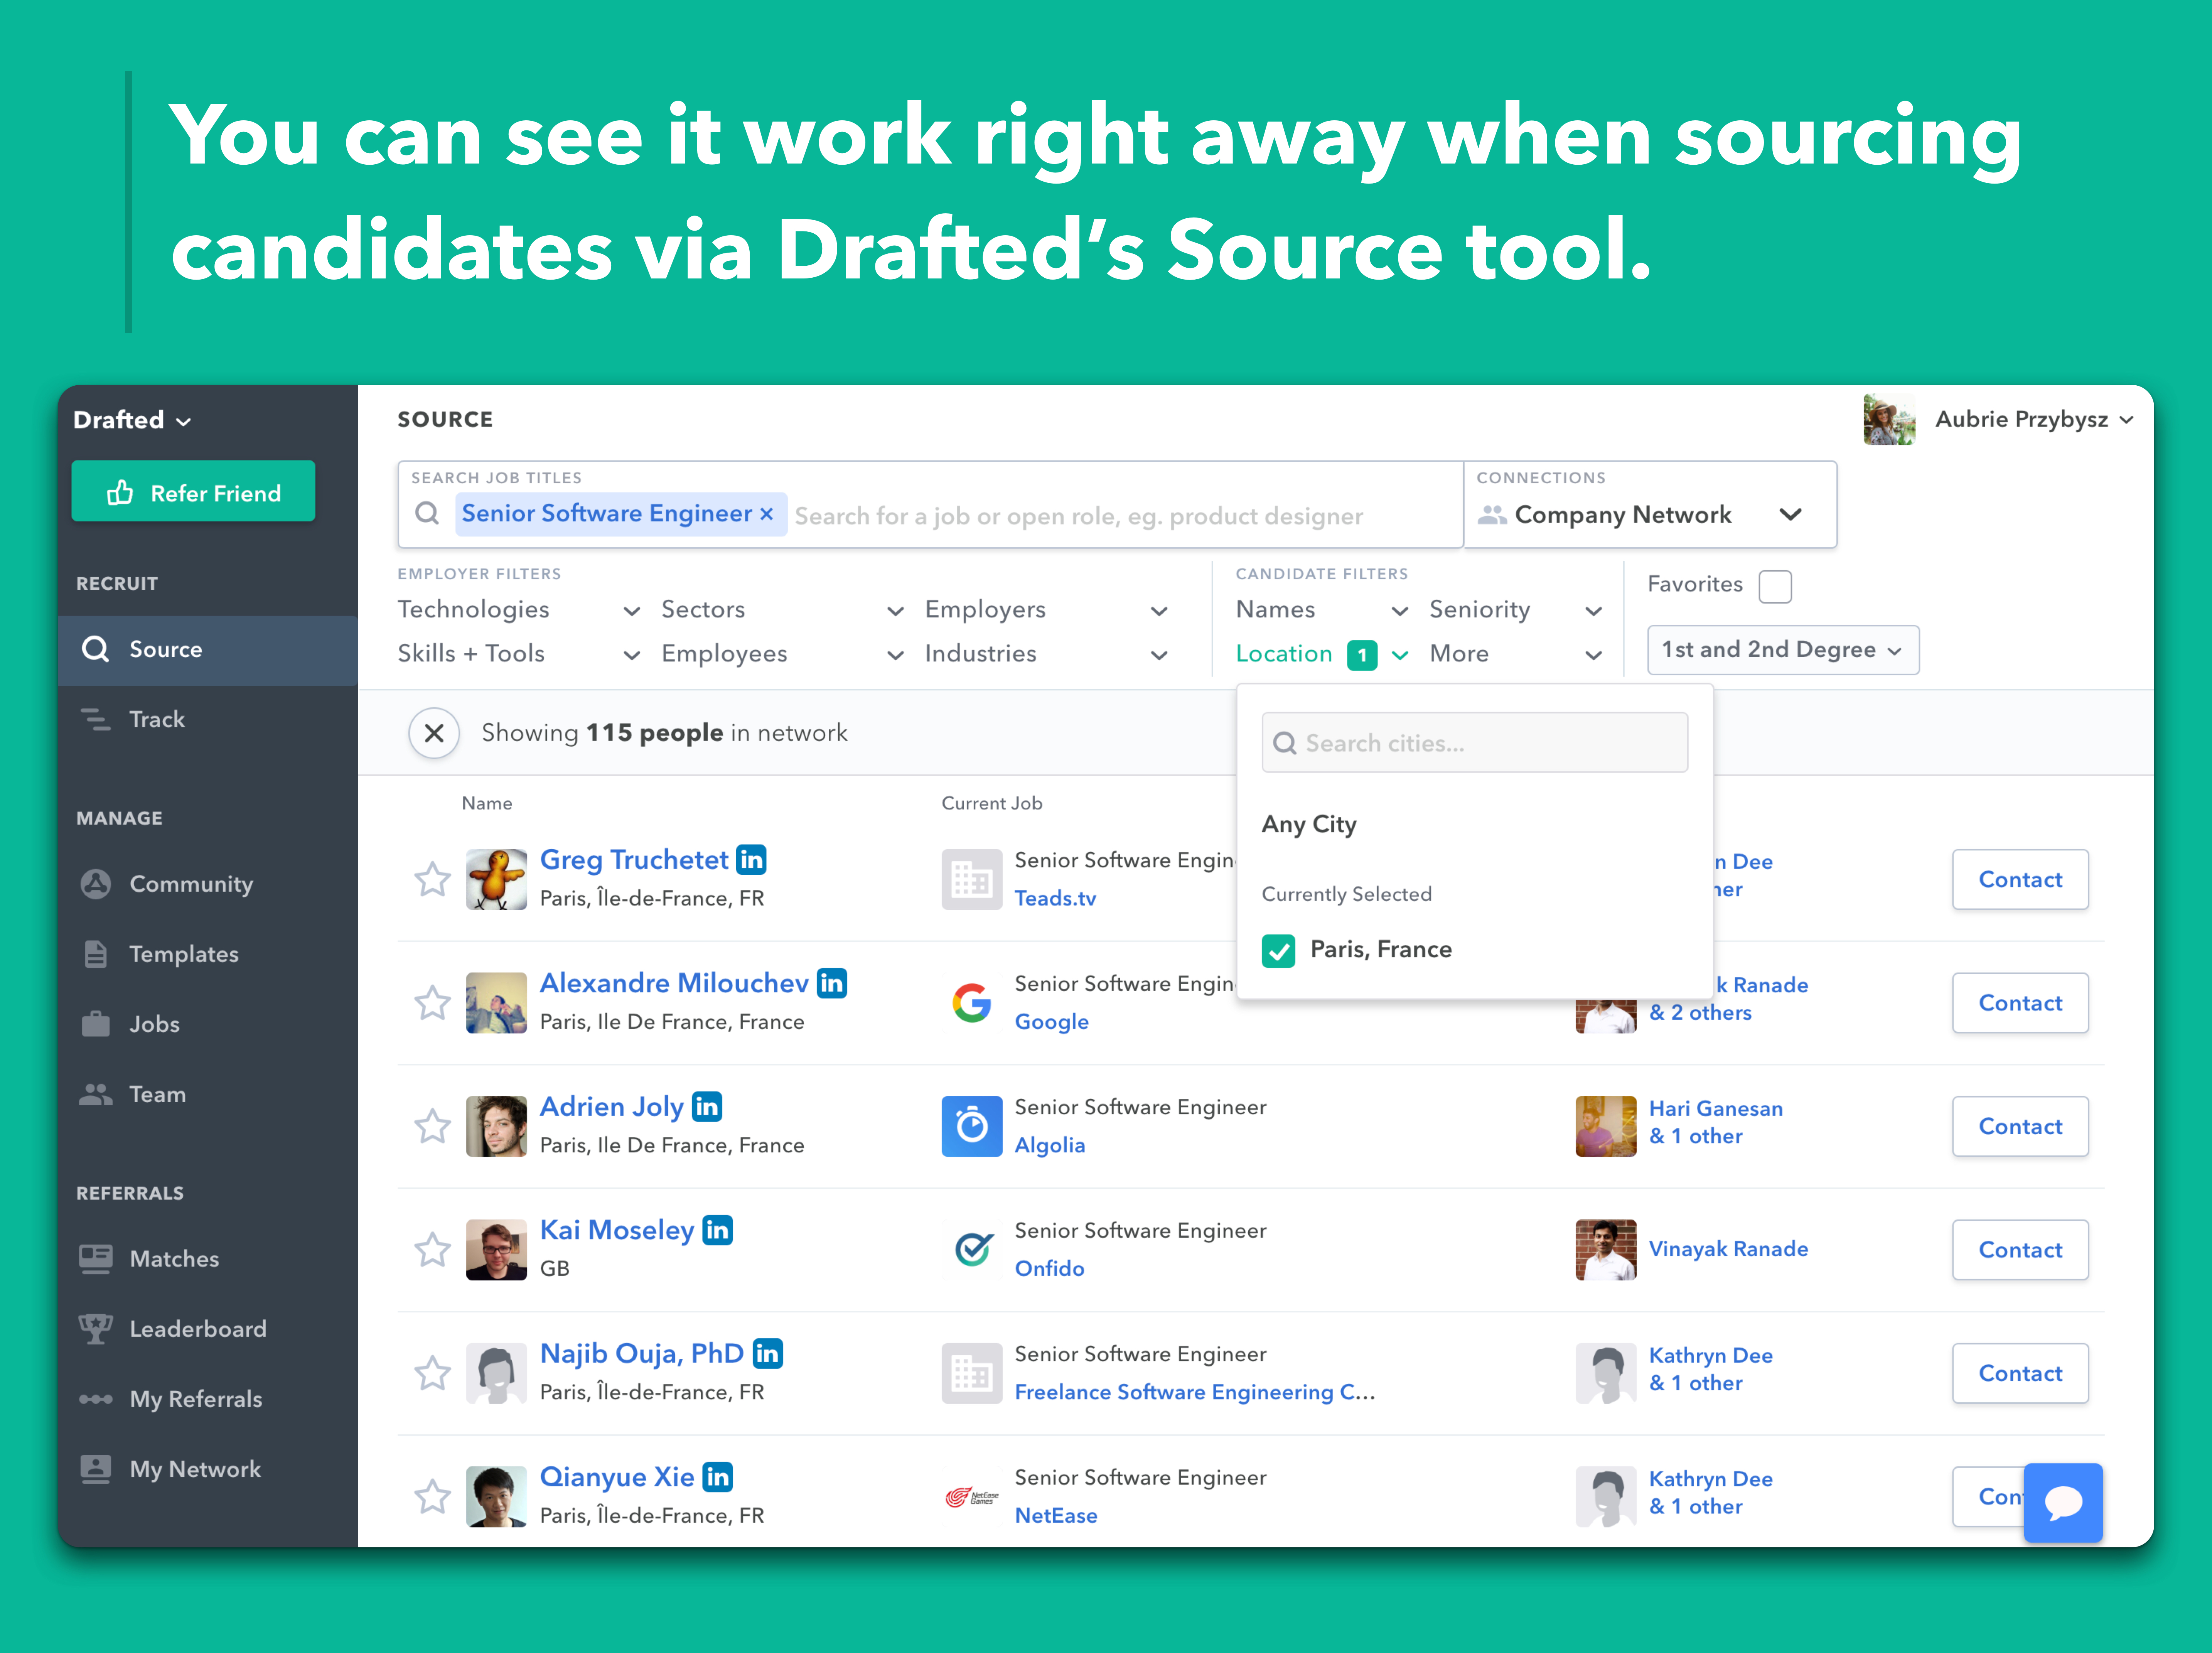Contact Alexandre Milouchev
Viewport: 2212px width, 1653px height.
coord(2020,1003)
